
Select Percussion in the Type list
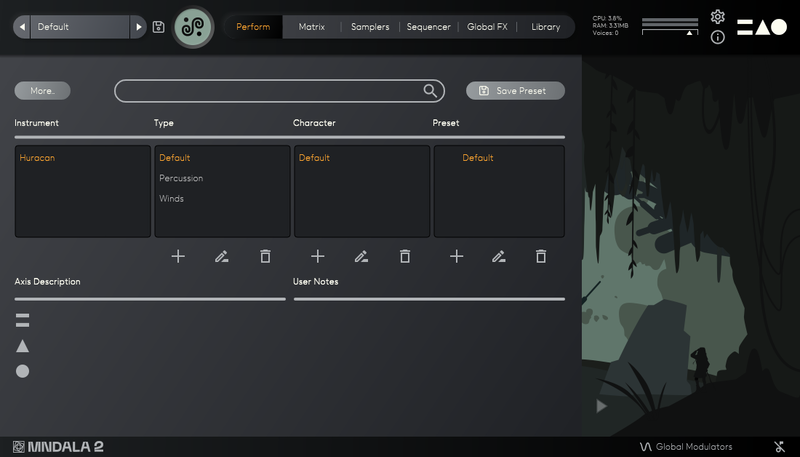(x=181, y=178)
